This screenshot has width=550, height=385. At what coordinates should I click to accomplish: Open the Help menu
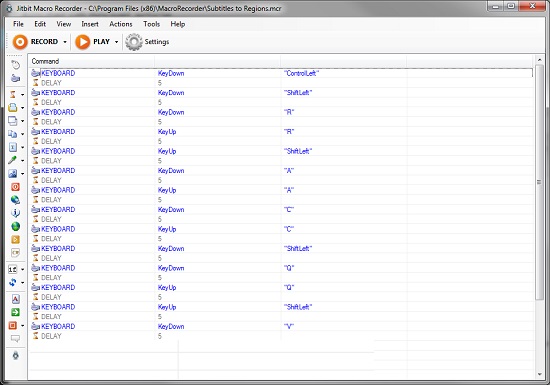[x=178, y=24]
